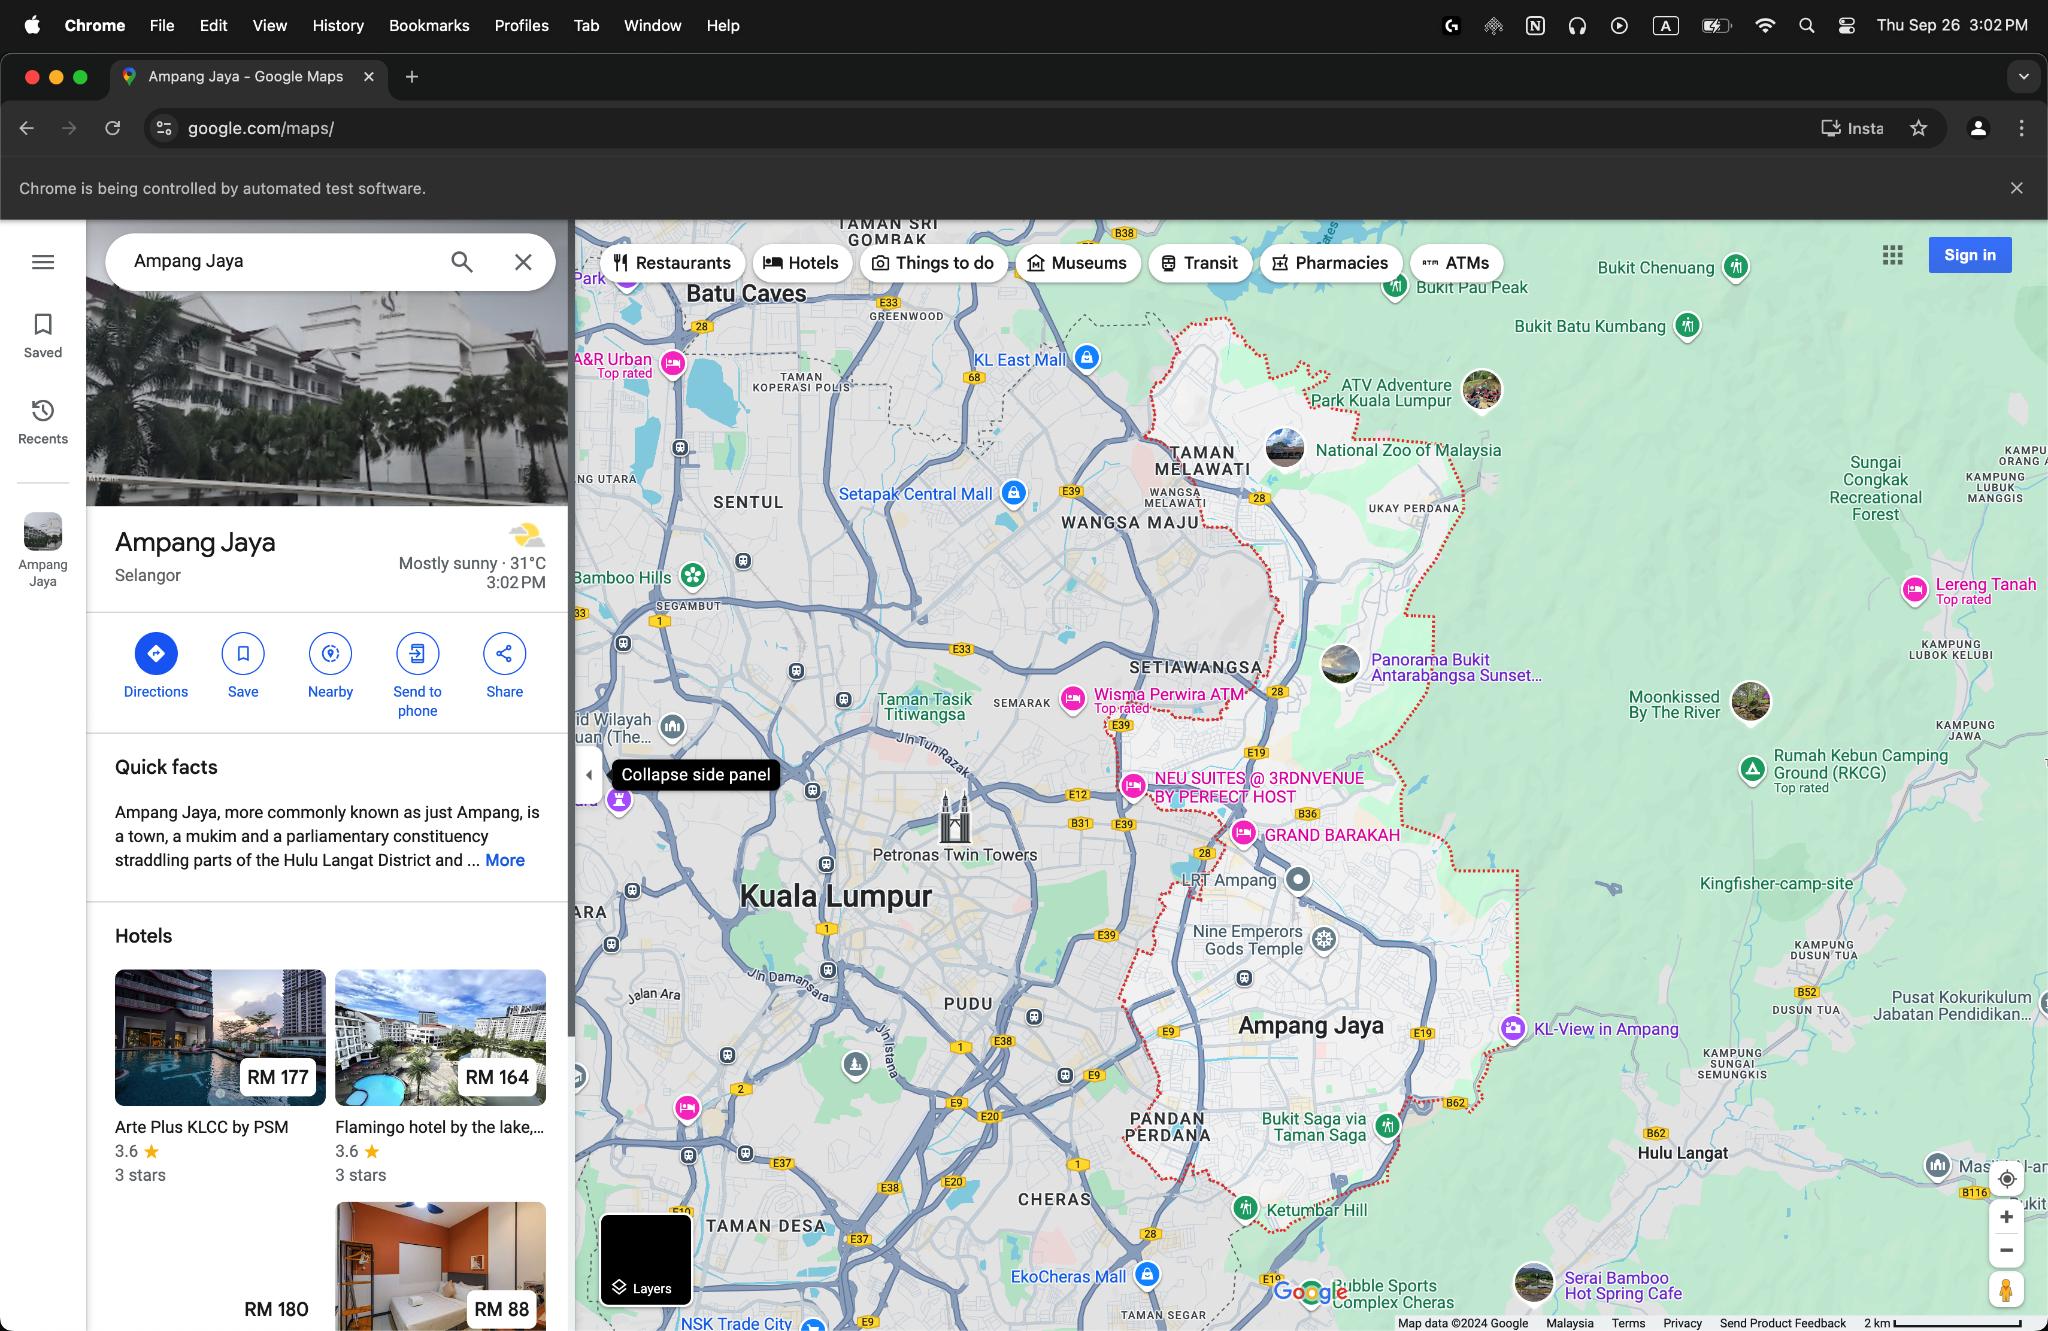This screenshot has height=1331, width=2048.
Task: Click the Search icon in the sidebar
Action: (461, 261)
